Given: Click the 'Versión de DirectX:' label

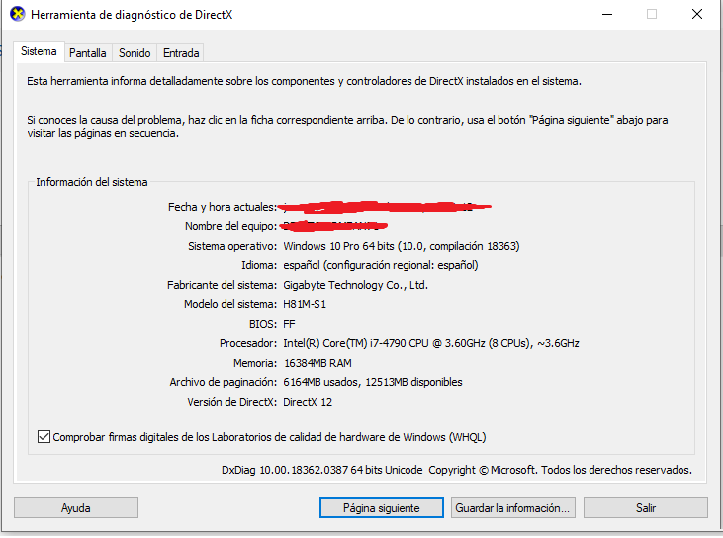Looking at the screenshot, I should click(x=232, y=402).
